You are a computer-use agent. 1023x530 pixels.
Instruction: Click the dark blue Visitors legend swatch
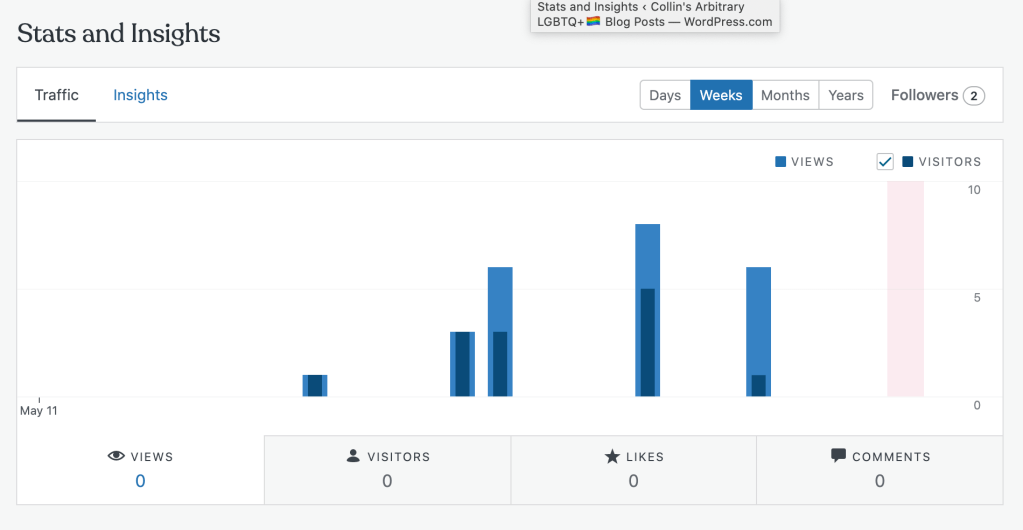coord(907,162)
